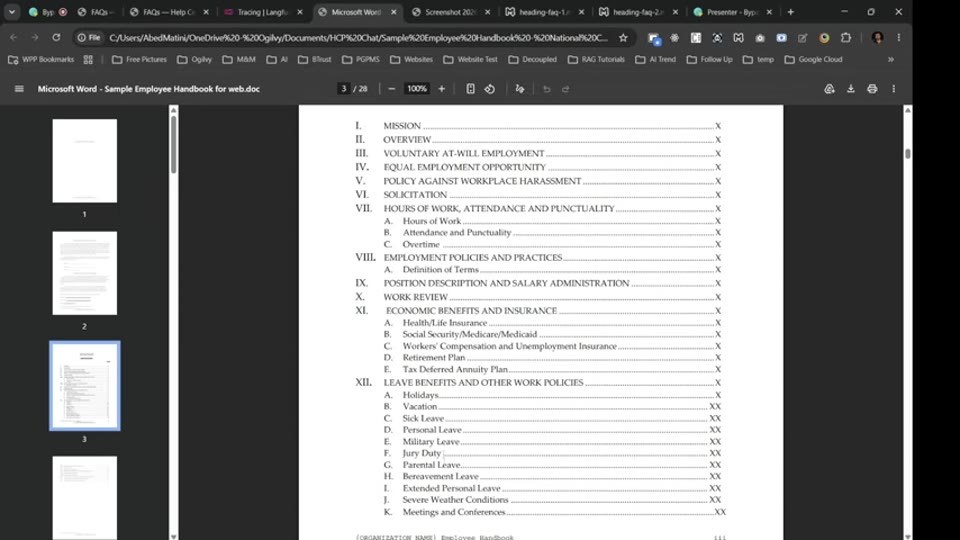960x540 pixels.
Task: Open the Follow Up bookmark folder
Action: 710,59
